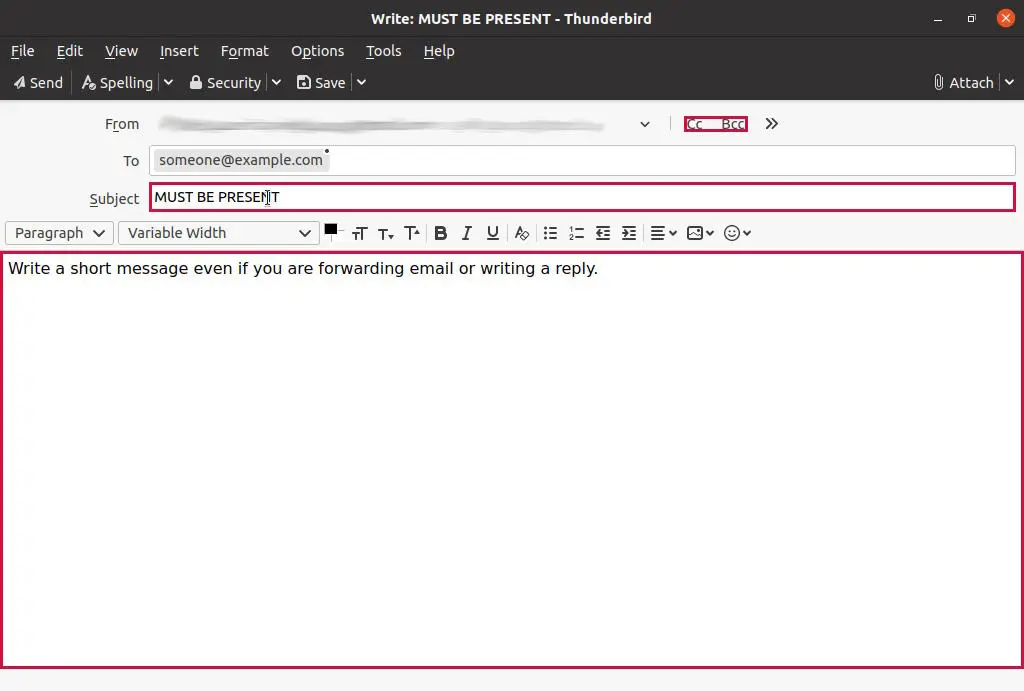Open the Tools menu

[383, 51]
